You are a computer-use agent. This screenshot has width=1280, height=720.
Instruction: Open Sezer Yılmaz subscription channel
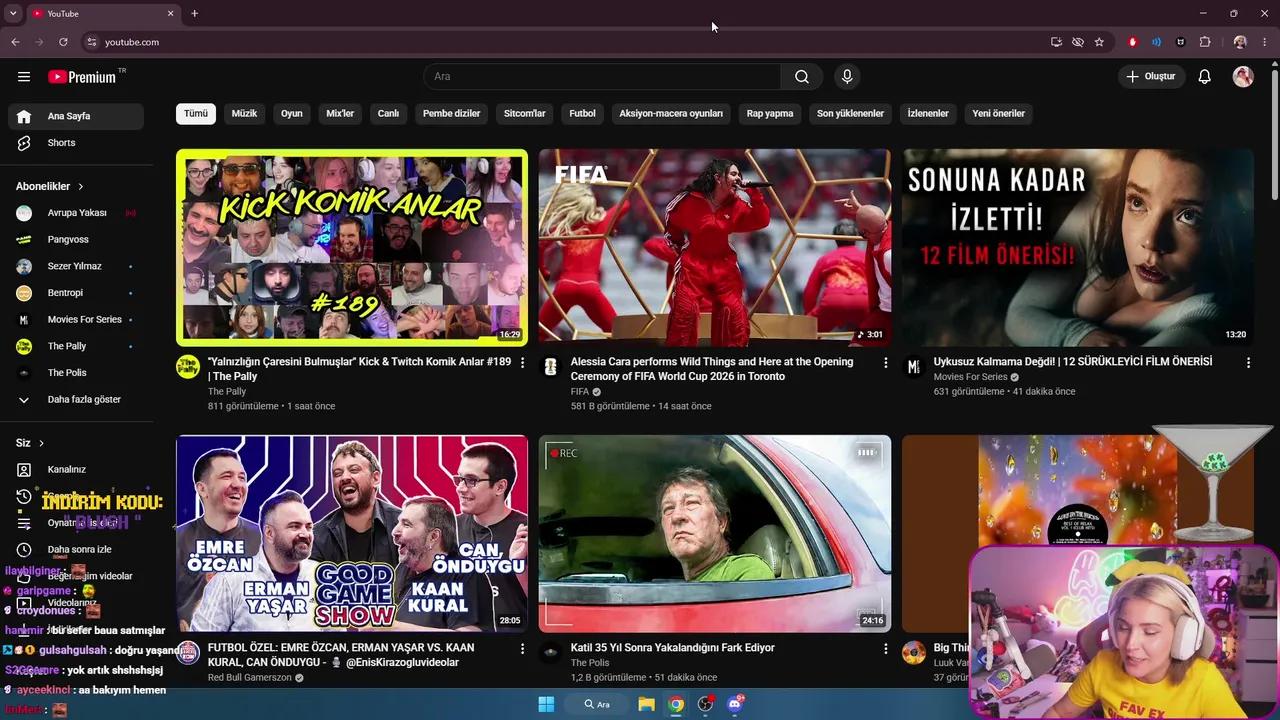pyautogui.click(x=76, y=266)
